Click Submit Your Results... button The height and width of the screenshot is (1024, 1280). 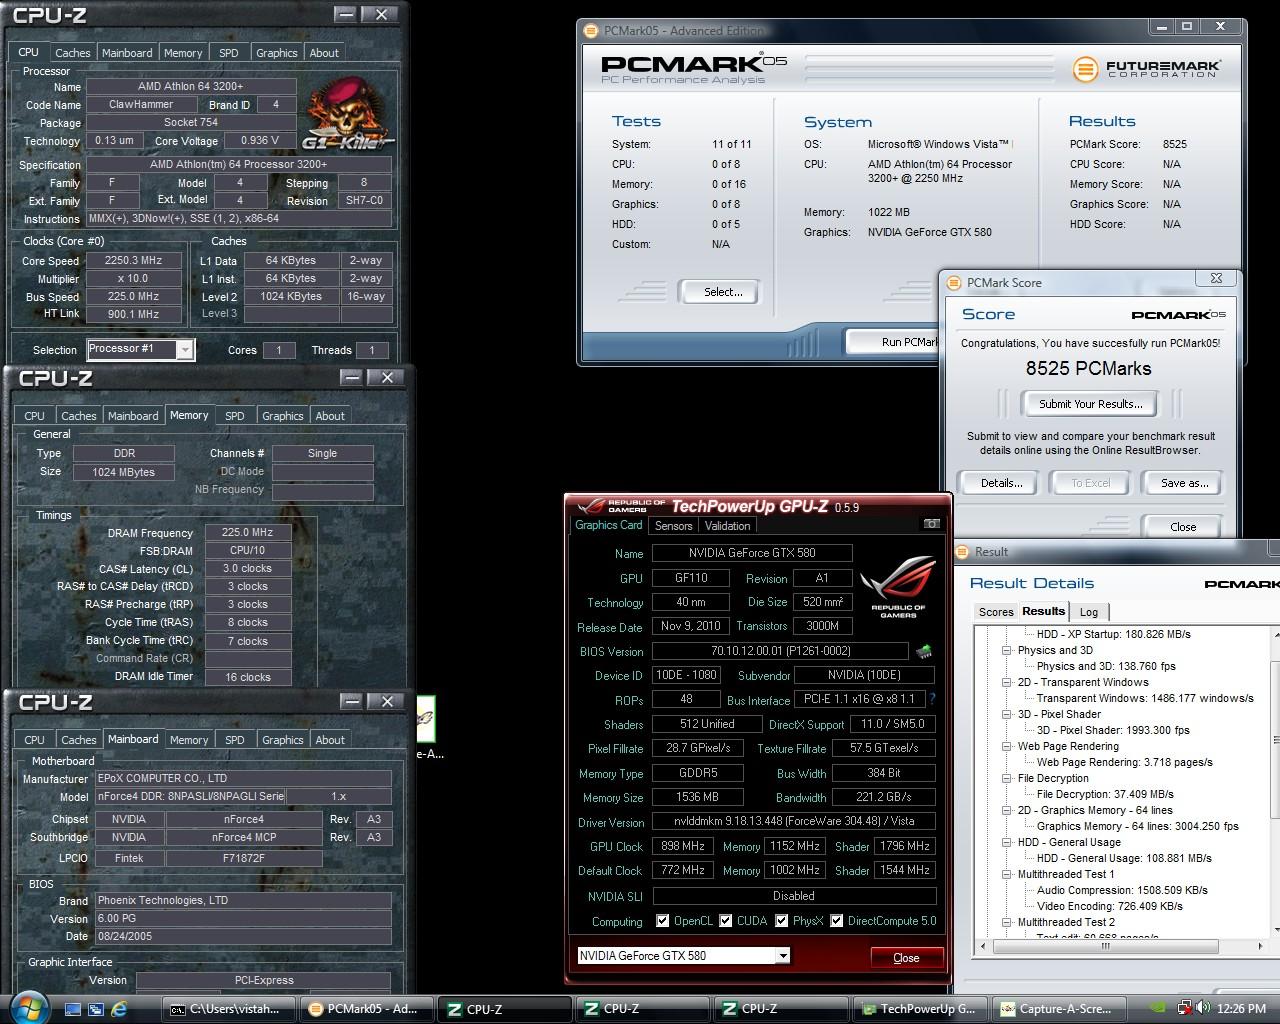pyautogui.click(x=1090, y=404)
